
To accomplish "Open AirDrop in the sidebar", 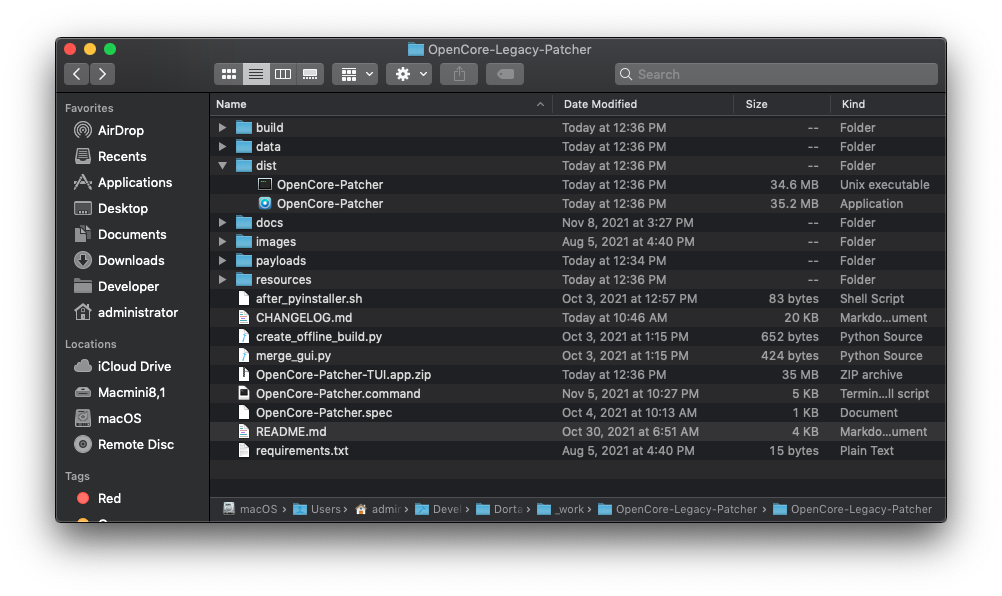I will [120, 130].
